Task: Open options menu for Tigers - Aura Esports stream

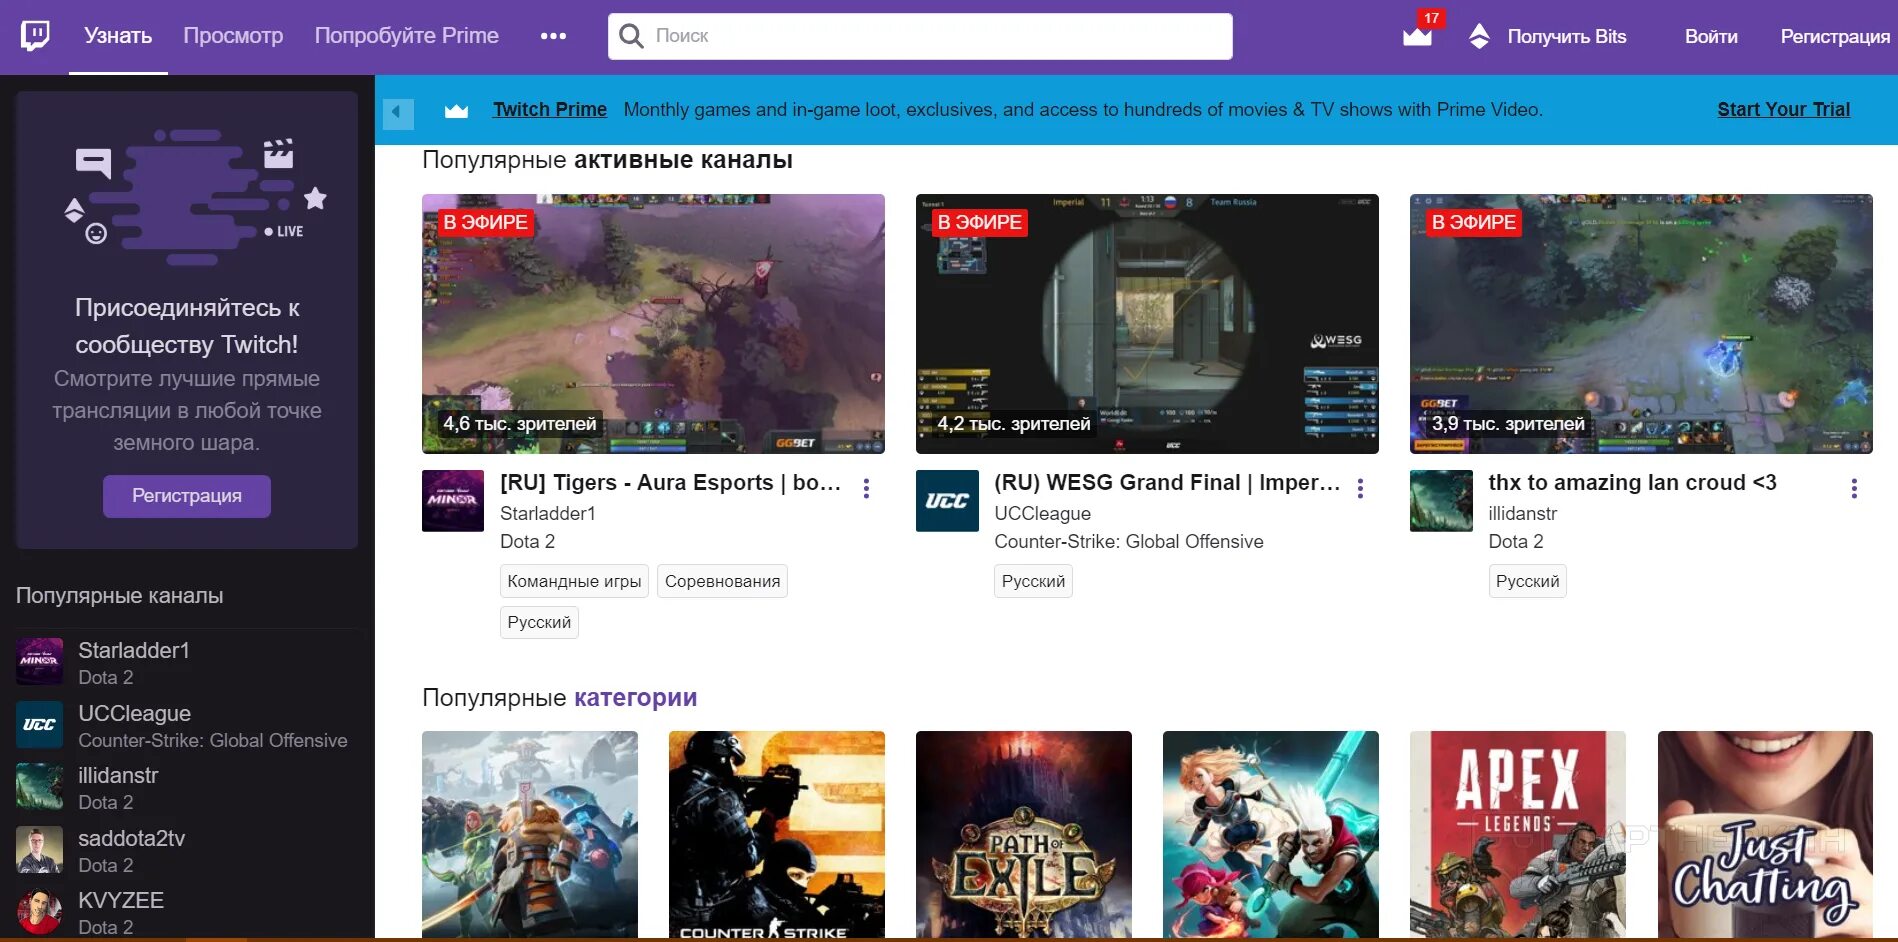Action: coord(866,488)
